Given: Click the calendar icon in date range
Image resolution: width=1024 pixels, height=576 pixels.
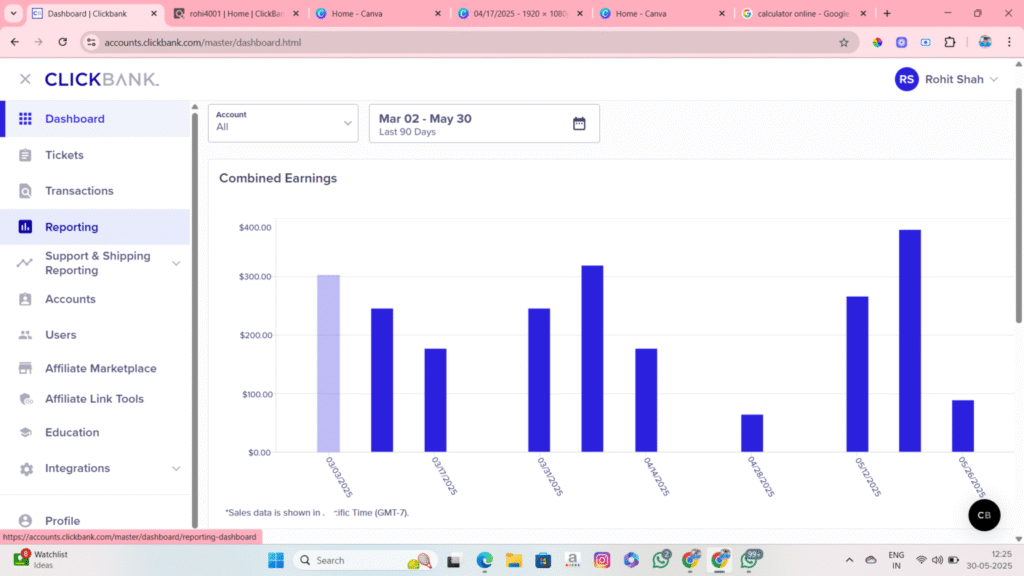Looking at the screenshot, I should (x=579, y=124).
